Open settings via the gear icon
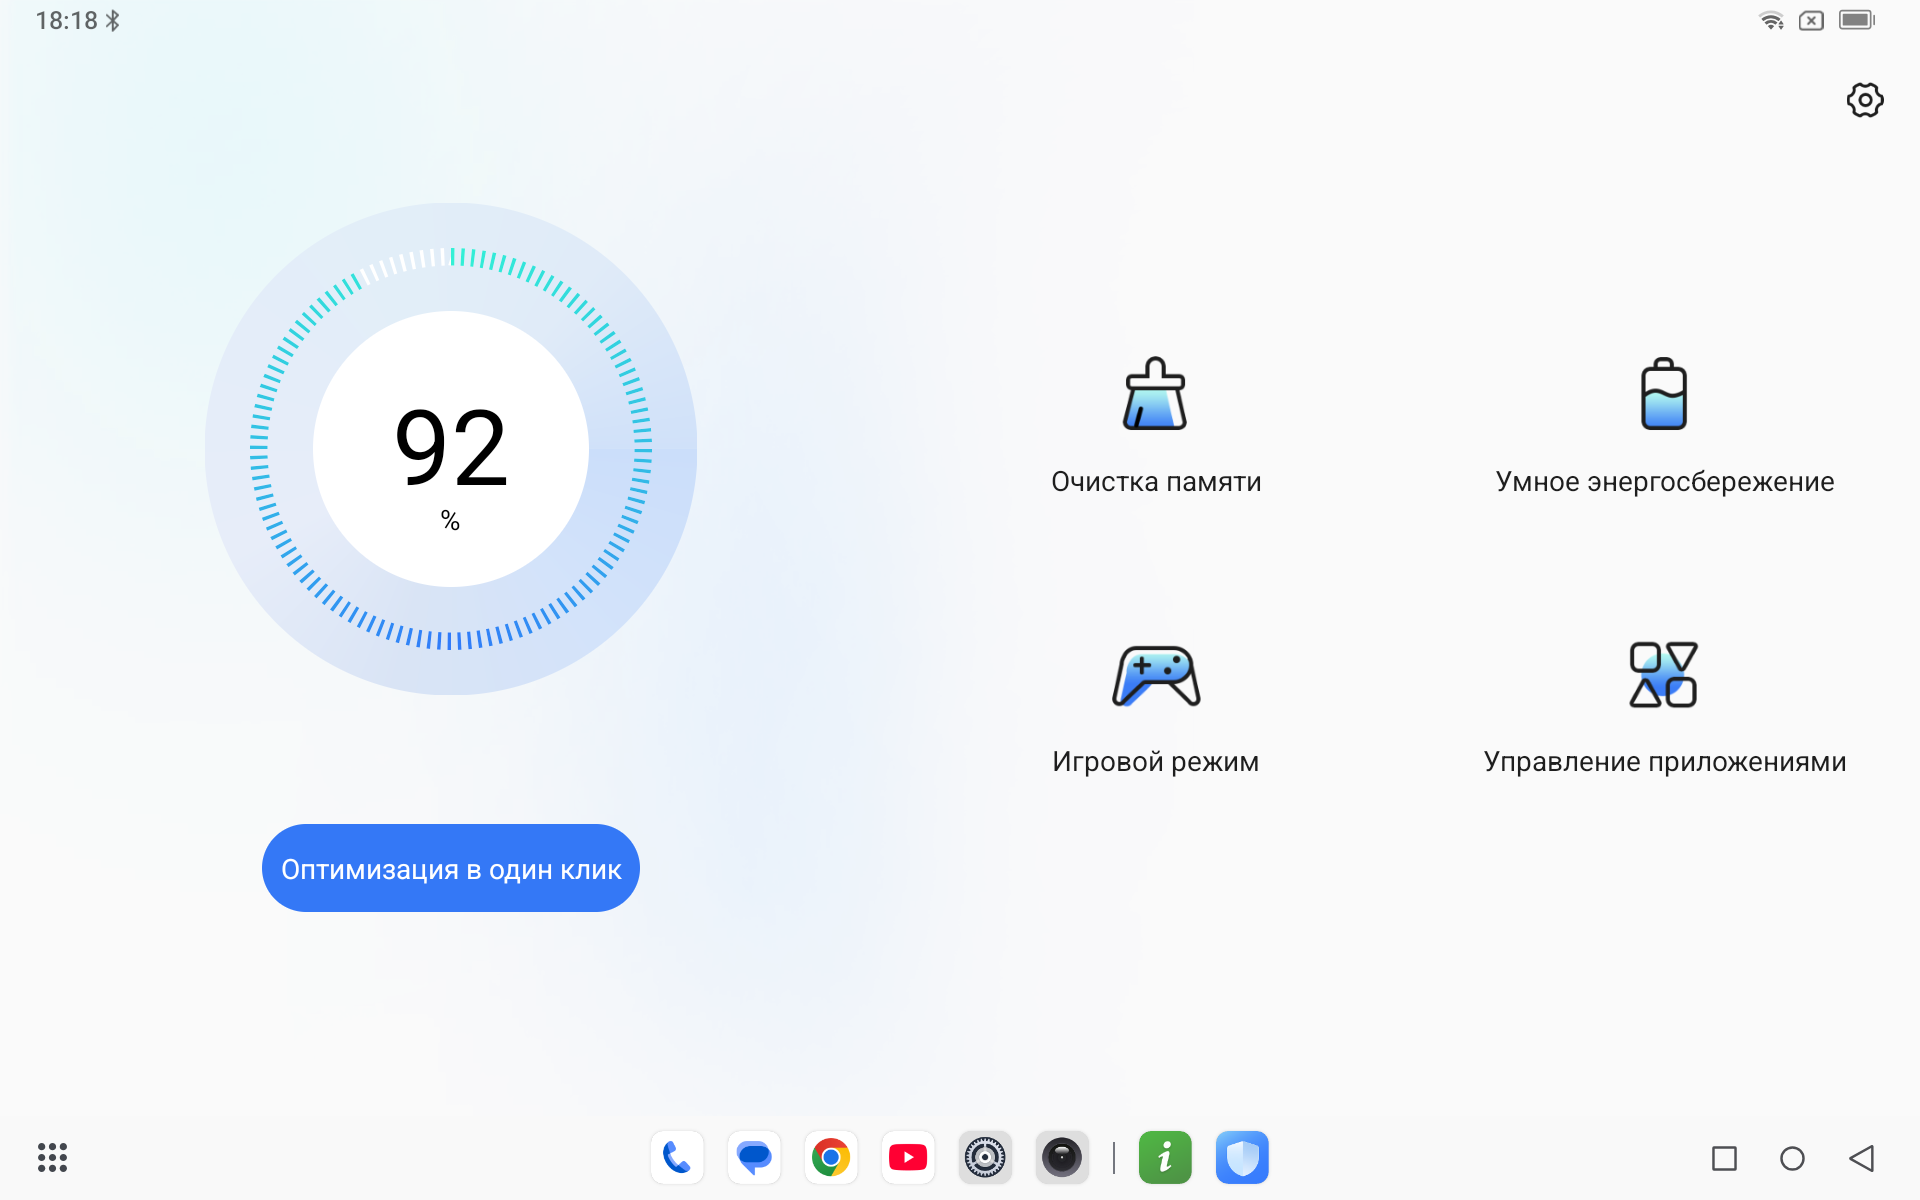Viewport: 1920px width, 1200px height. (1864, 100)
